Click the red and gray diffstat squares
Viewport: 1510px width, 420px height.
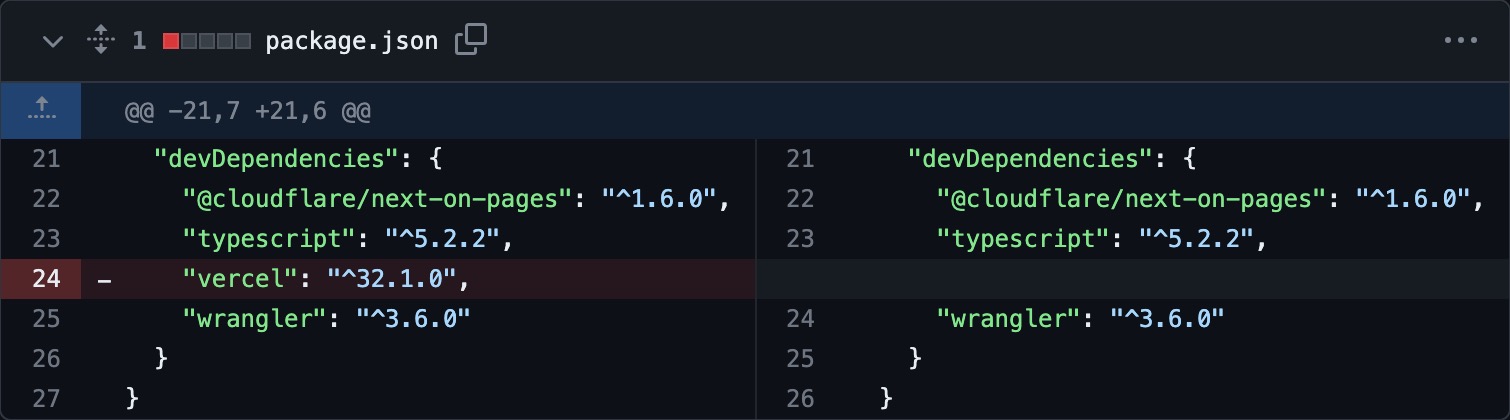tap(207, 41)
